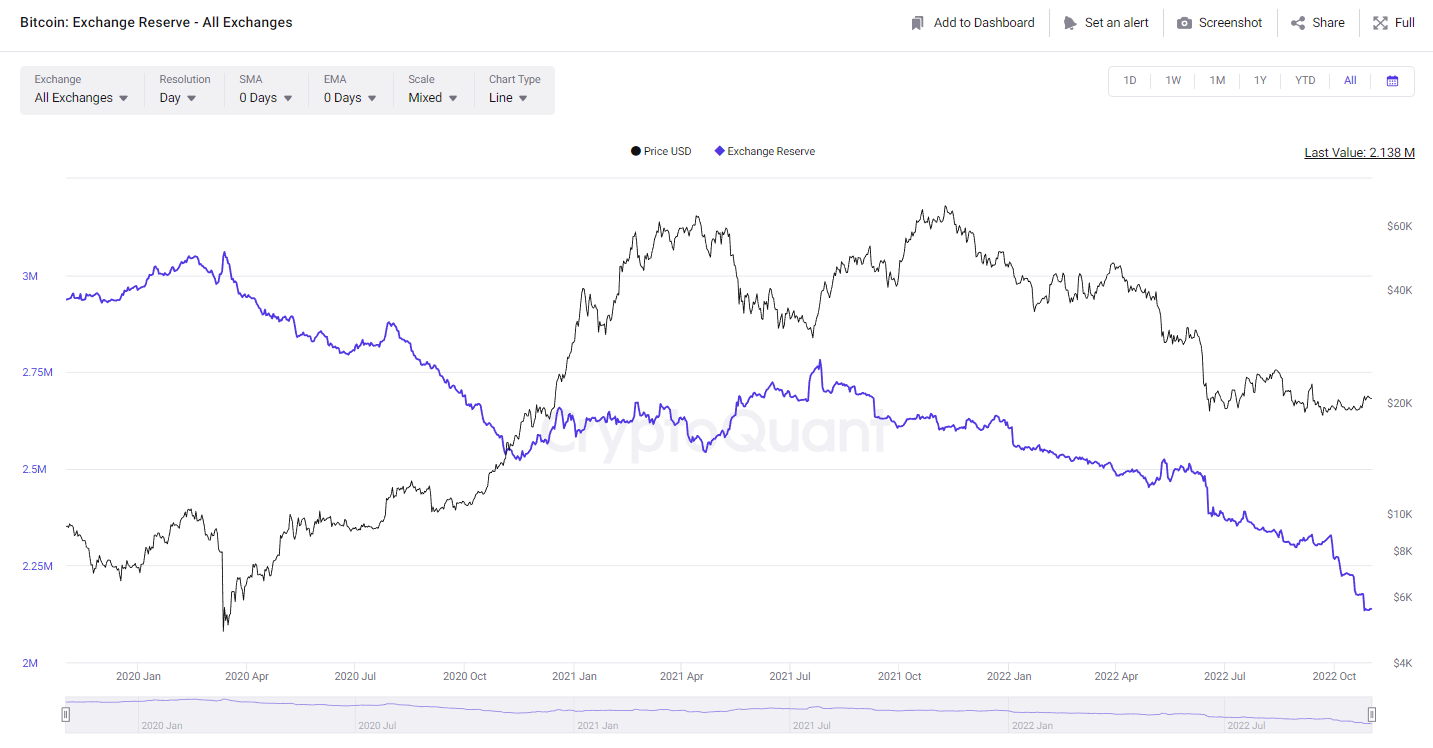
Task: Click the Full screen expand icon
Action: click(1380, 23)
